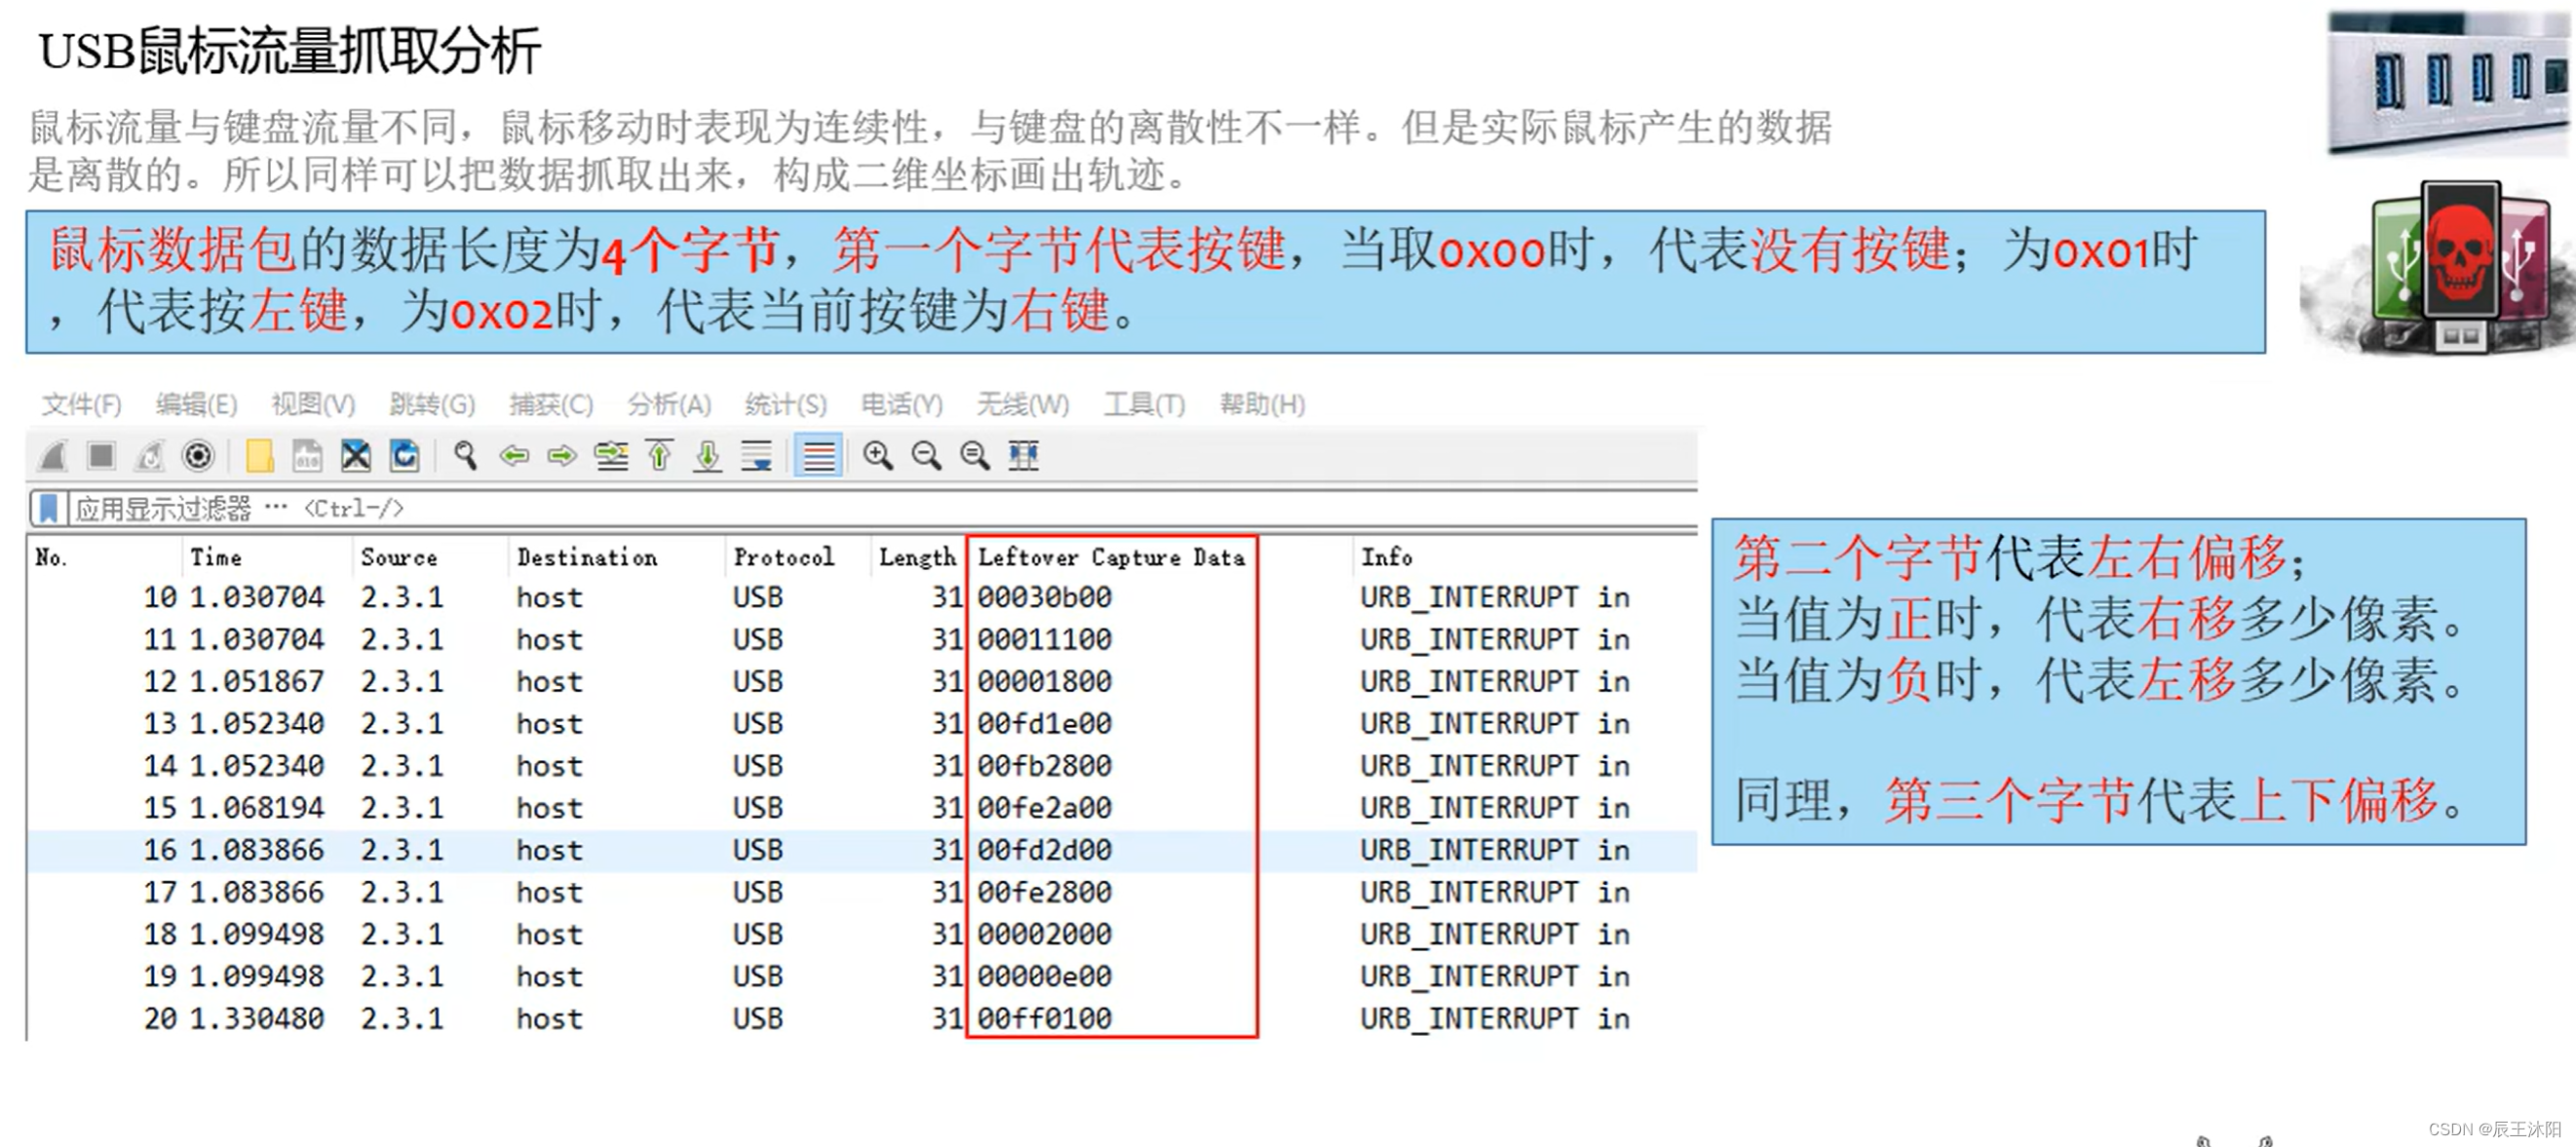
Task: Sort by the Destination column header
Action: (617, 558)
